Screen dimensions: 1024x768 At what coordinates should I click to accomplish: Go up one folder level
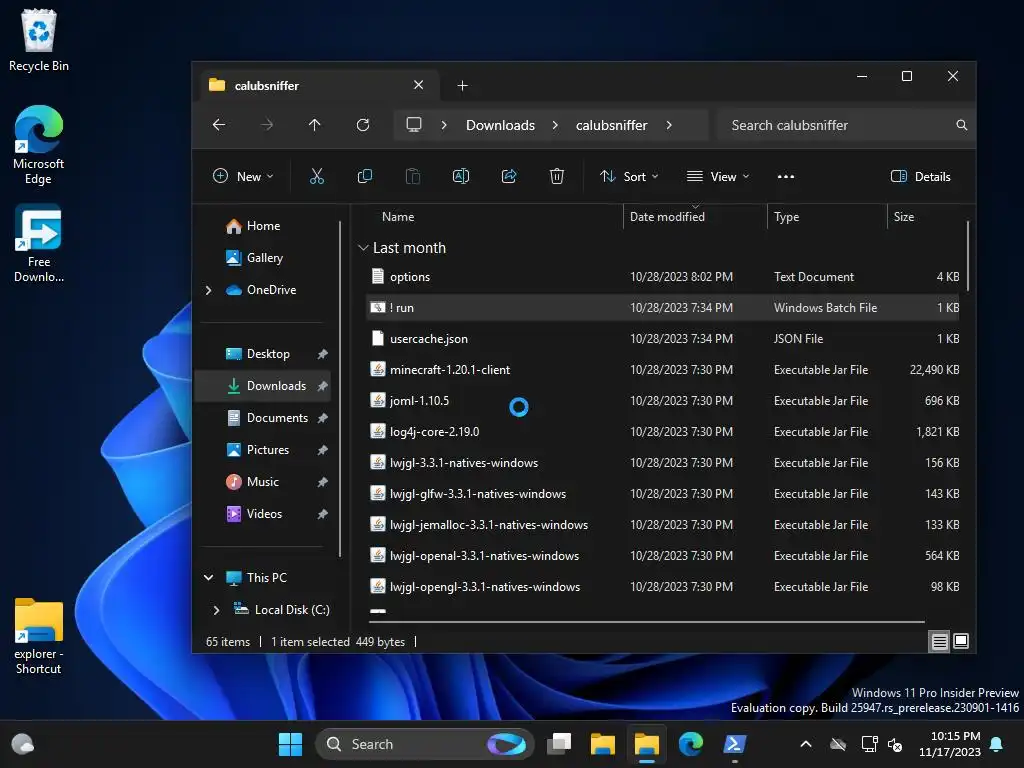pos(315,125)
